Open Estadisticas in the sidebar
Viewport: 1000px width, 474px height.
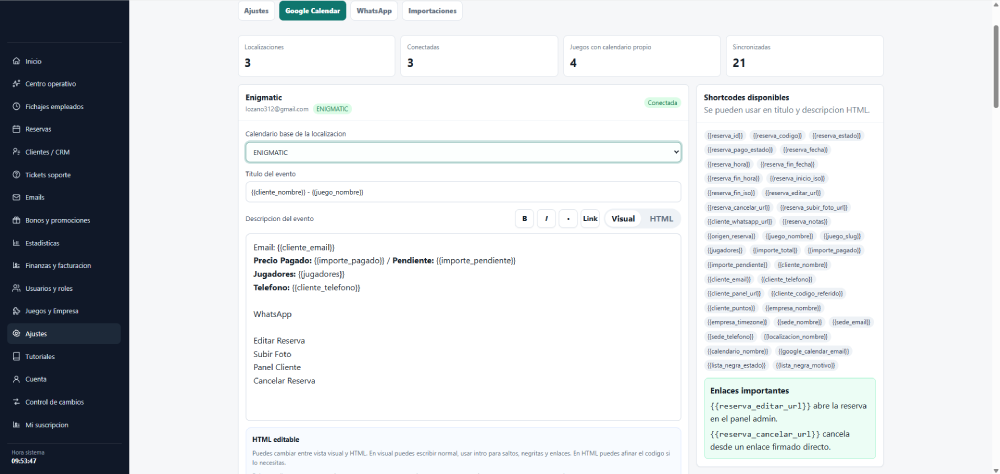click(x=64, y=243)
